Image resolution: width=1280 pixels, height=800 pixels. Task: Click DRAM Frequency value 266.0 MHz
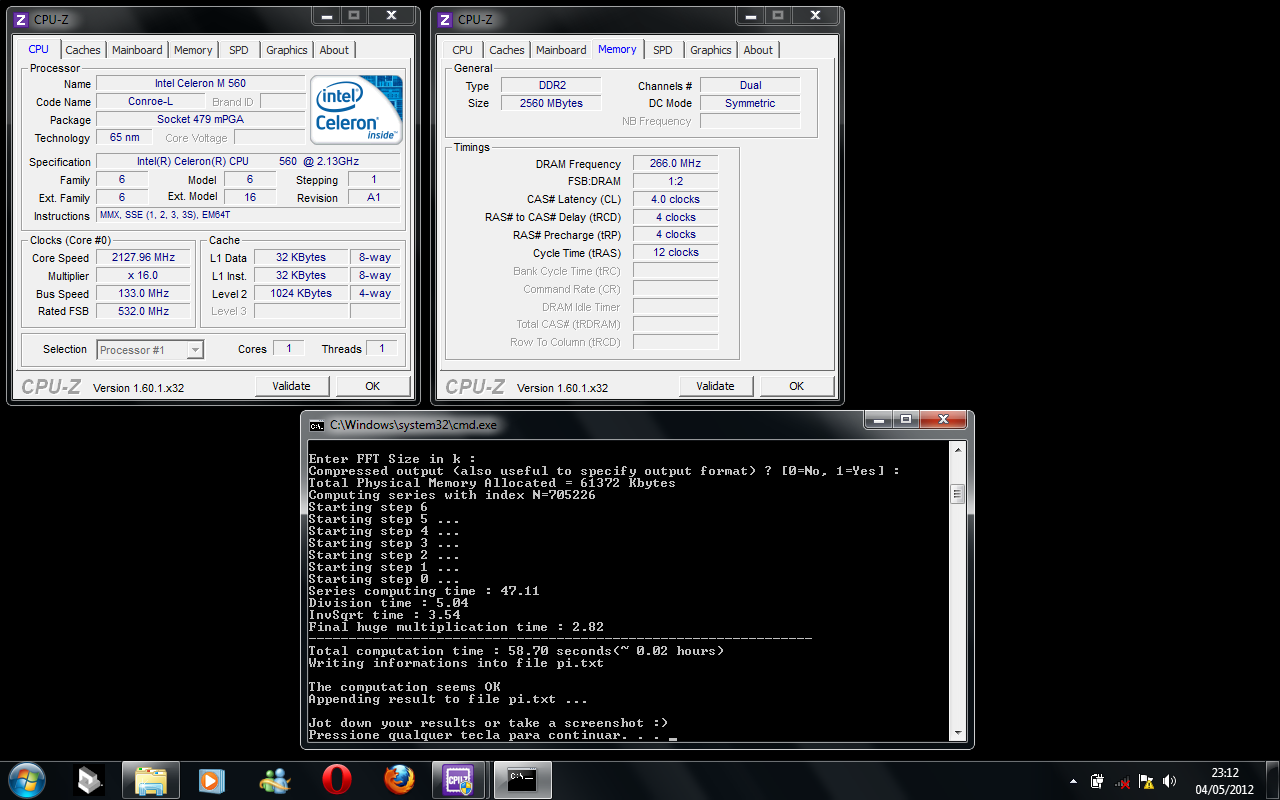675,164
